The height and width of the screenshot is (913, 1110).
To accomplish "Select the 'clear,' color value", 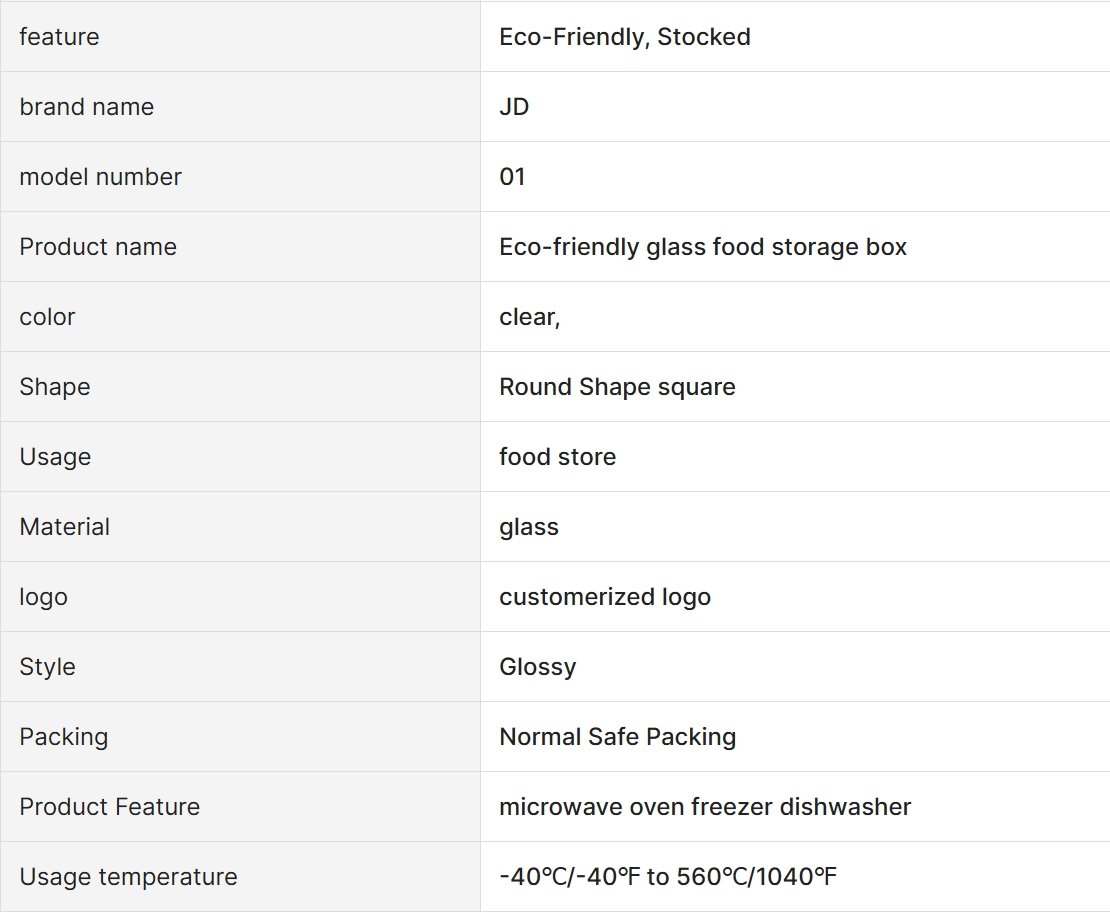I will click(530, 317).
